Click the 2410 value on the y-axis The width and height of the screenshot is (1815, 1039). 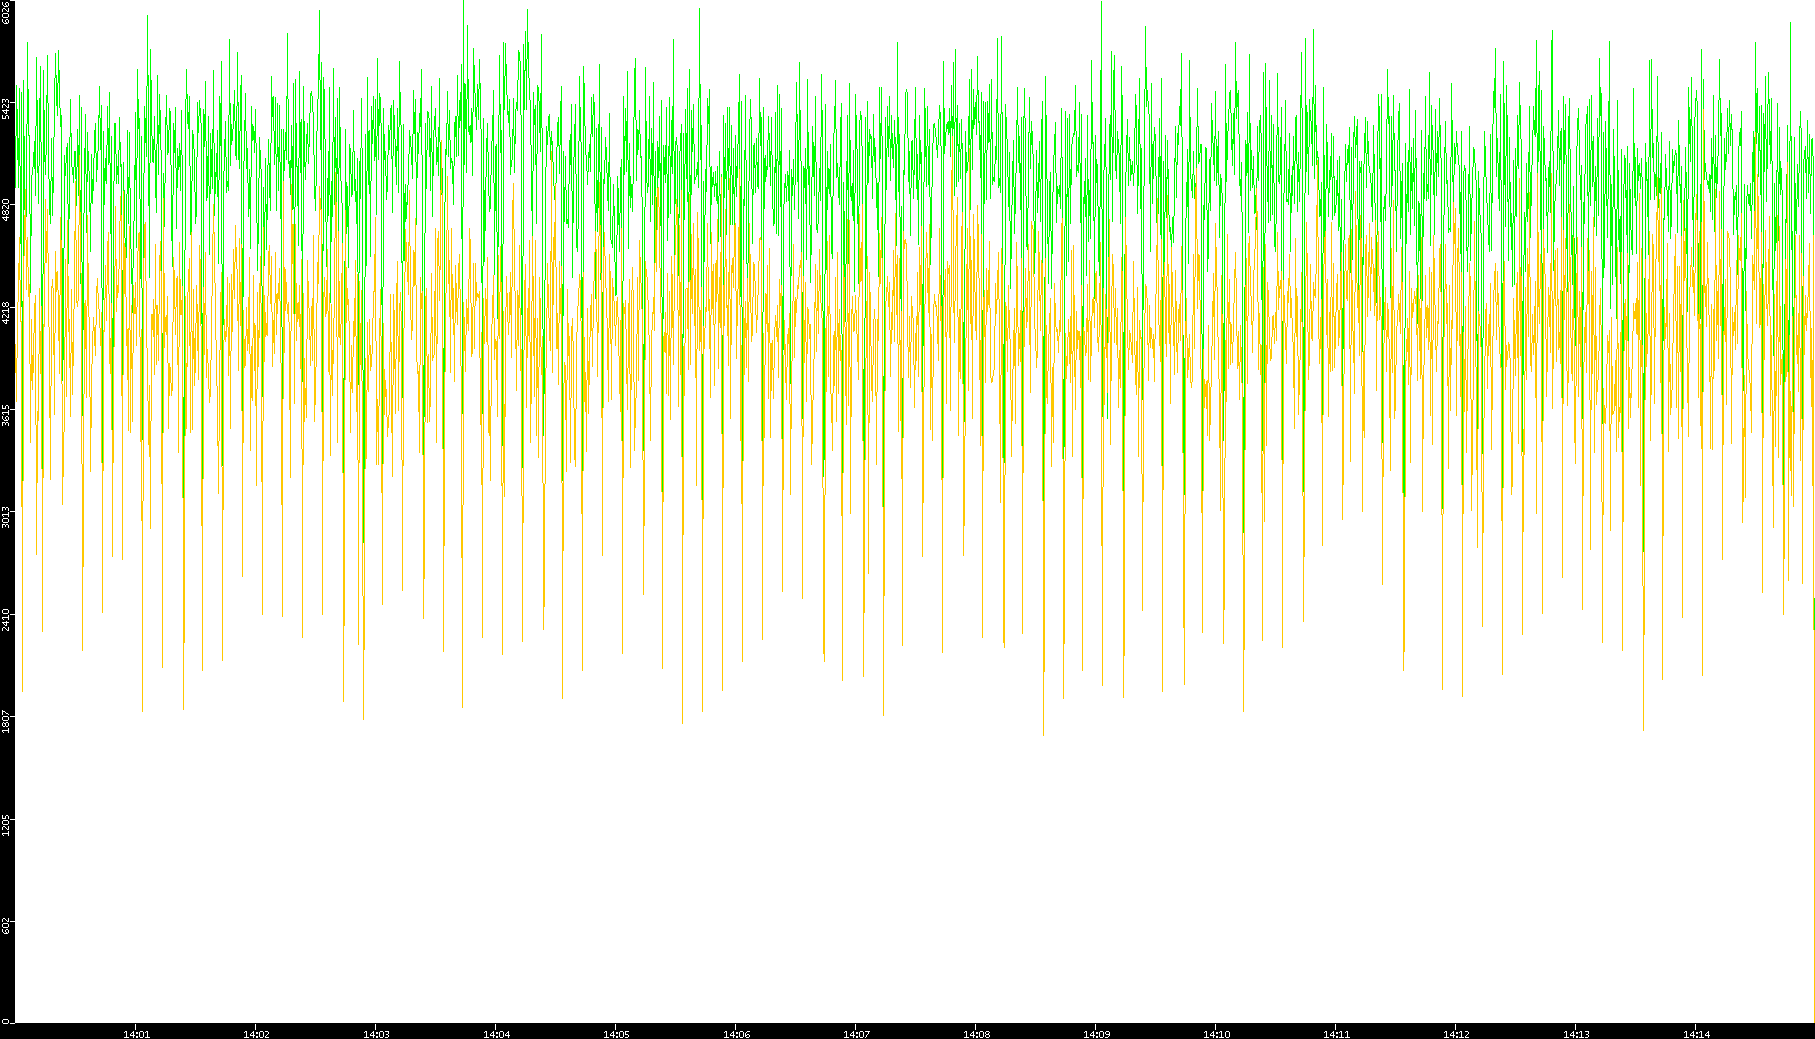pyautogui.click(x=6, y=619)
